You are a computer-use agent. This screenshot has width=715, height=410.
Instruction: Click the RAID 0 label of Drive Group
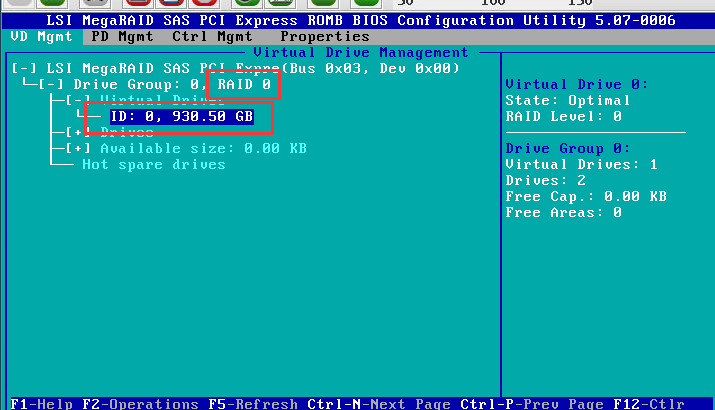(x=242, y=84)
